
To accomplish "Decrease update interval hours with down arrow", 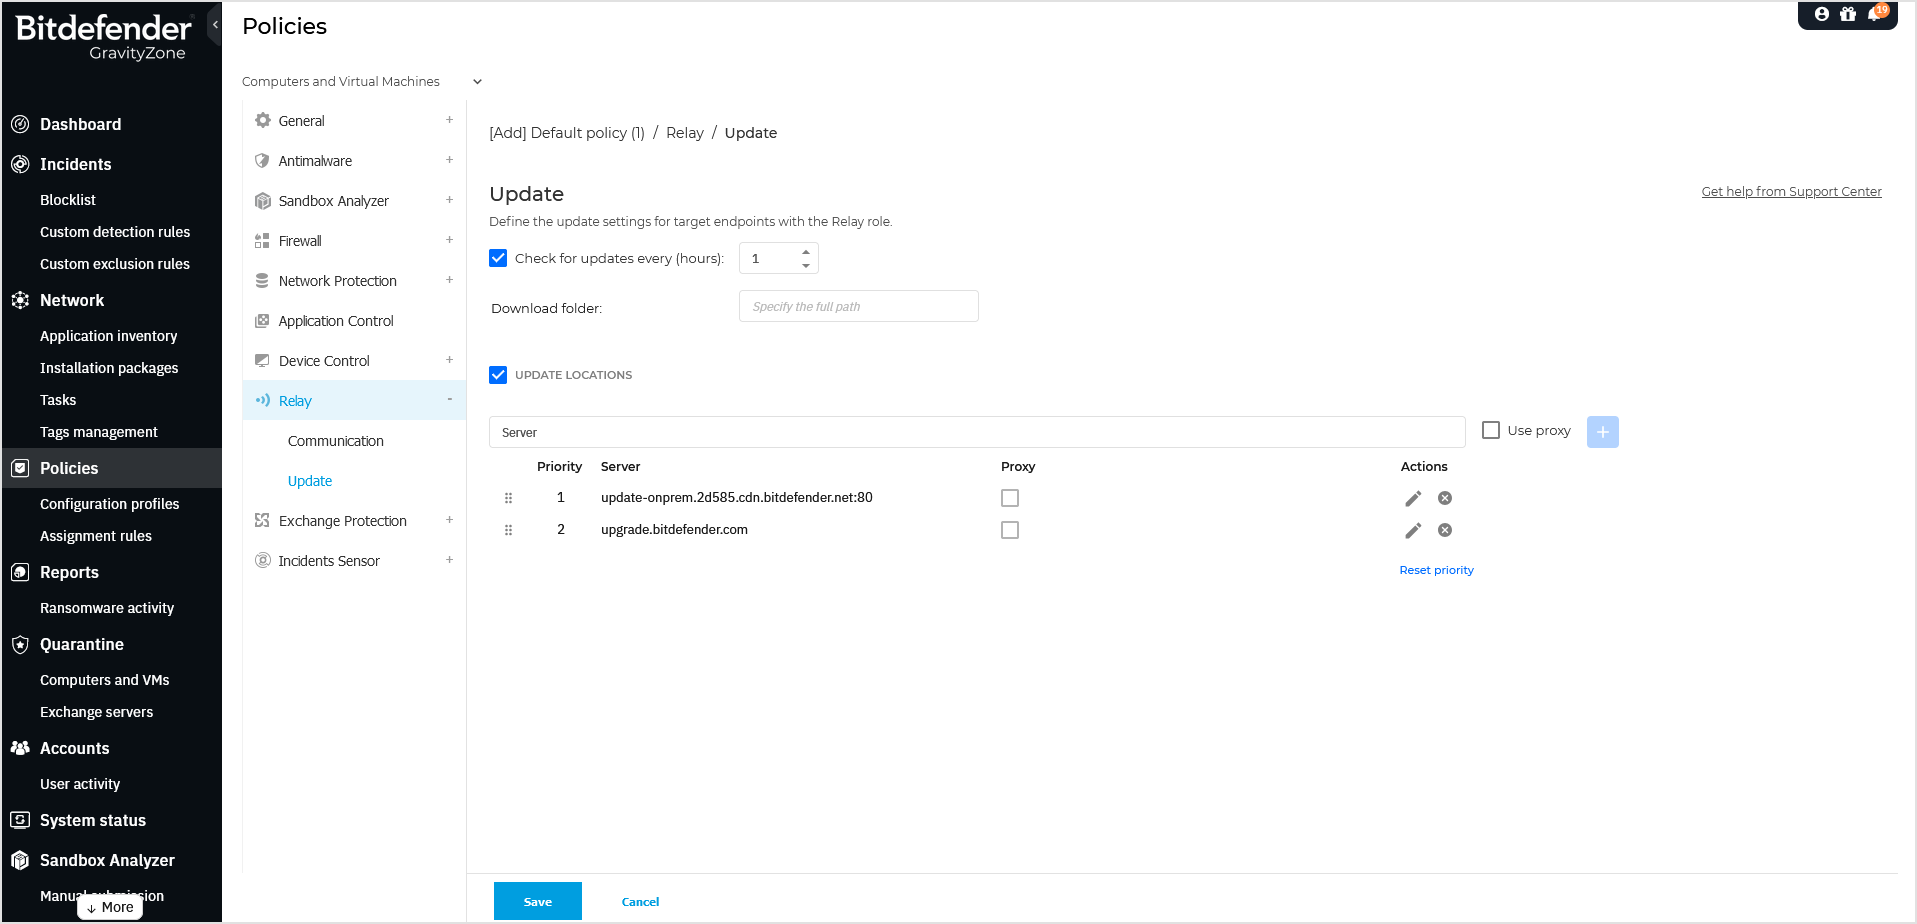I will [x=806, y=265].
